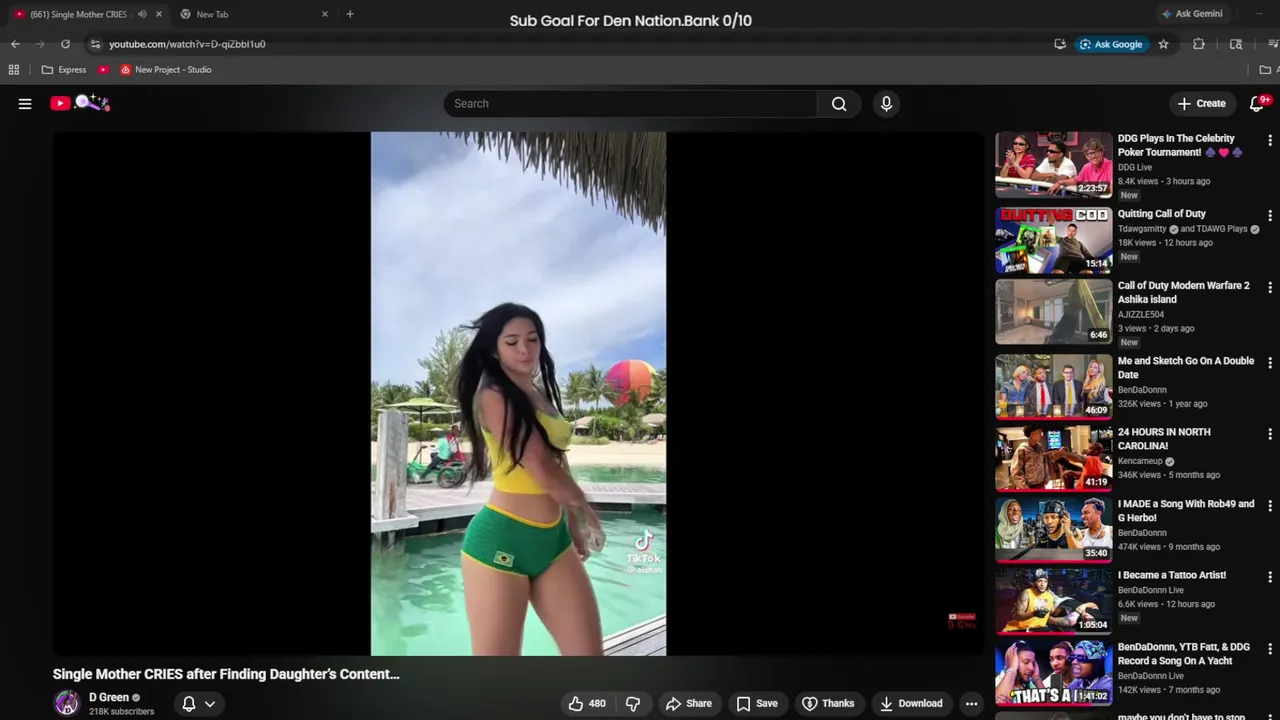Screen dimensions: 1280x720
Task: Click into the YouTube search field
Action: pos(630,103)
